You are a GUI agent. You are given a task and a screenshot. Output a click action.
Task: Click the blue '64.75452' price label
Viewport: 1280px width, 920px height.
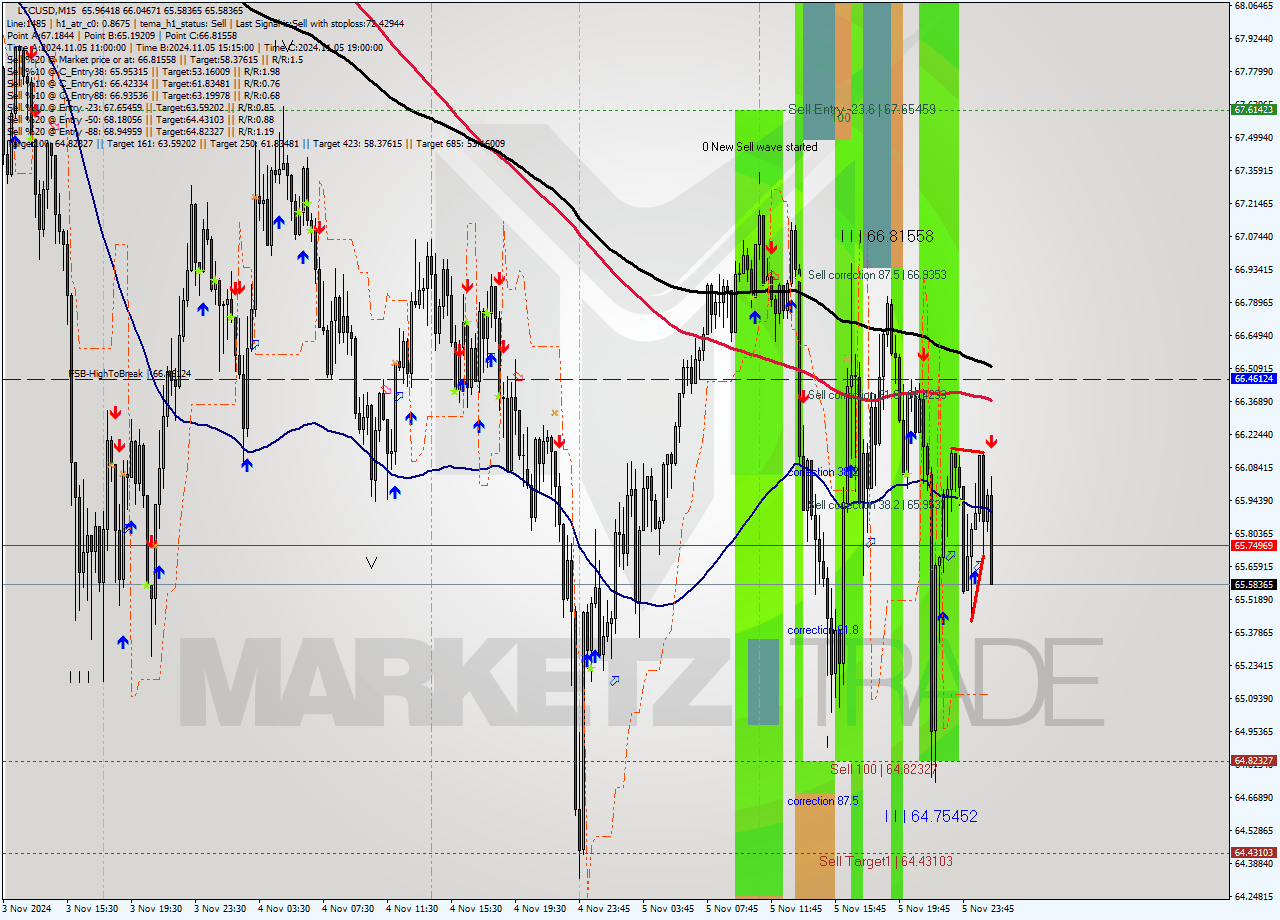931,816
